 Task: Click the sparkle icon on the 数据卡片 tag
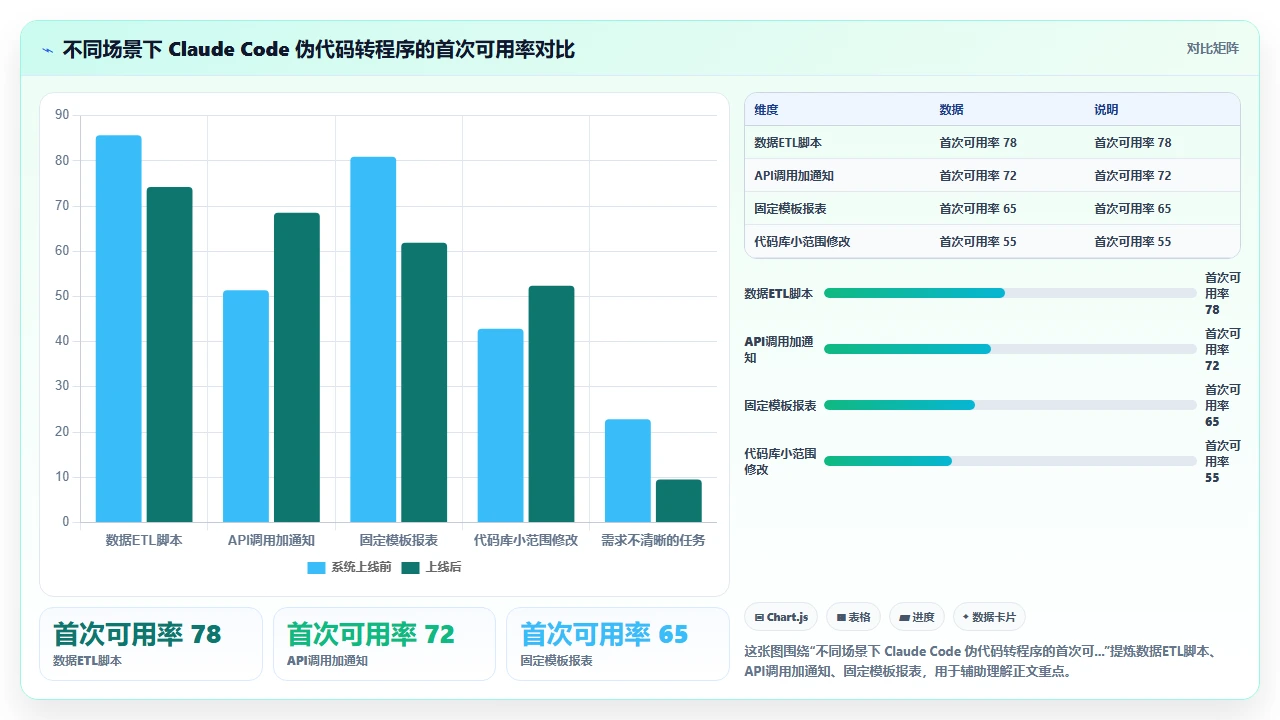pyautogui.click(x=966, y=618)
